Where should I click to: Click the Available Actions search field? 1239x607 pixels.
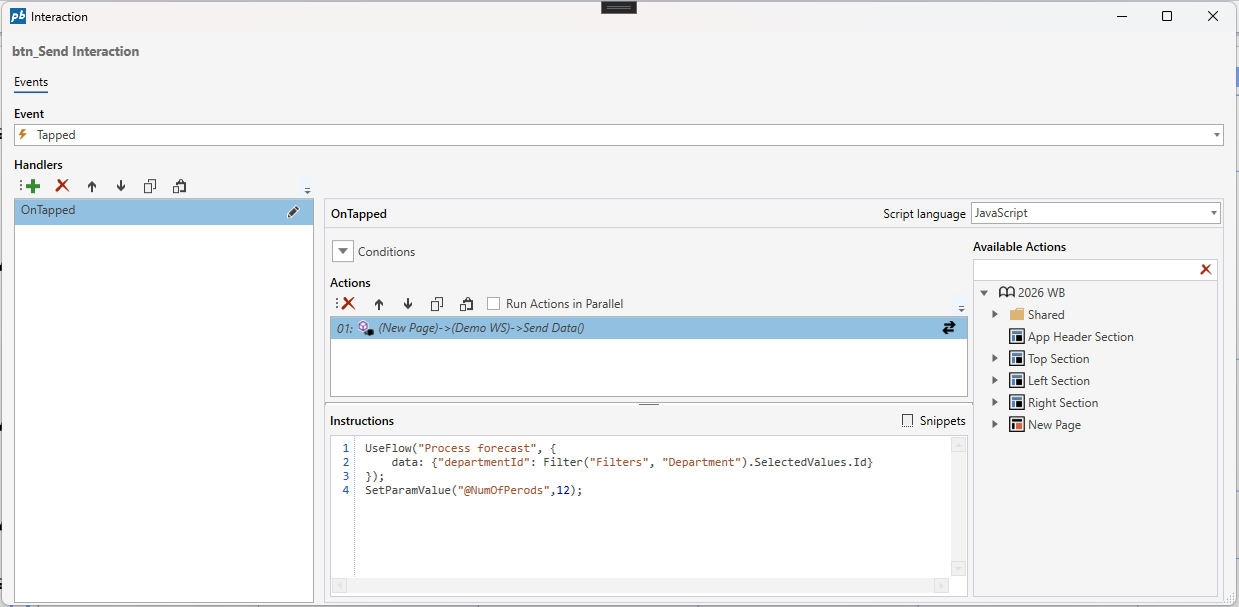tap(1083, 270)
